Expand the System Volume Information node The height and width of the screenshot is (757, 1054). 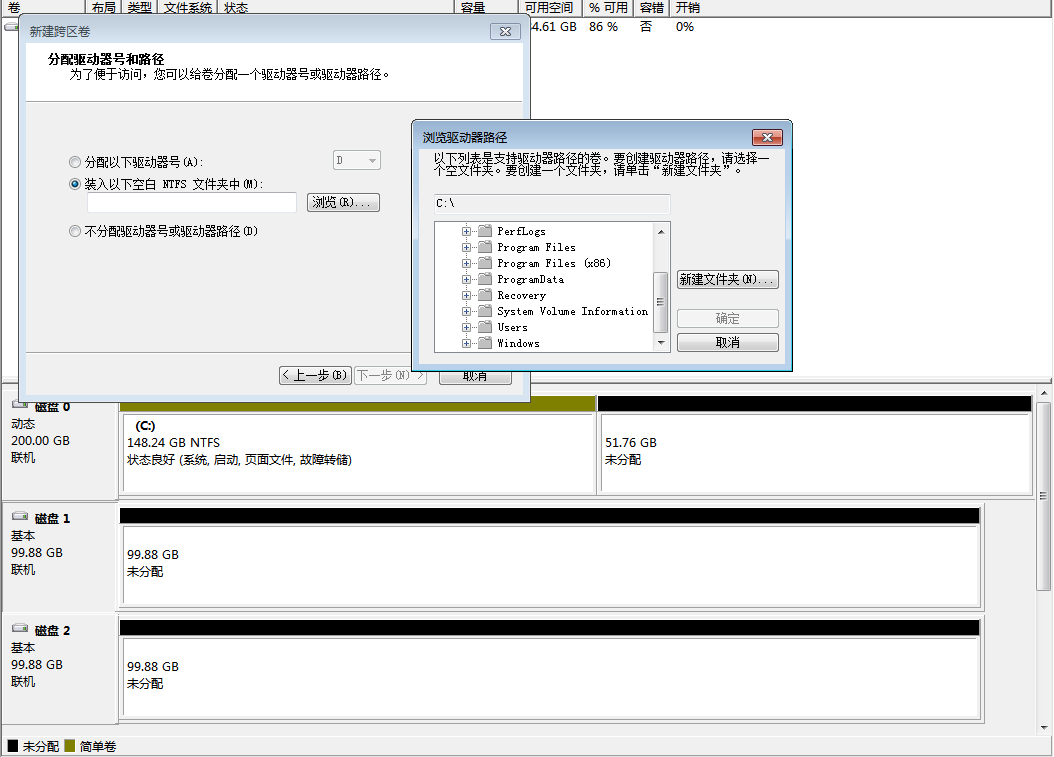click(x=466, y=311)
